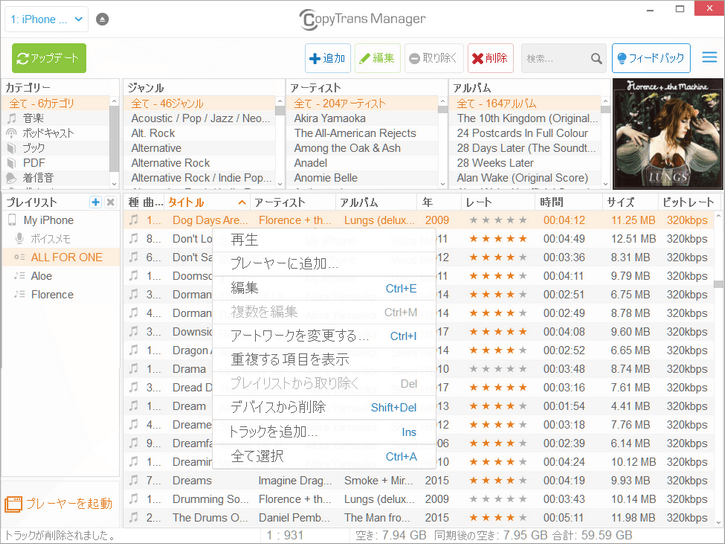Open the iPhone device dropdown
Viewport: 725px width, 544px height.
coord(46,19)
